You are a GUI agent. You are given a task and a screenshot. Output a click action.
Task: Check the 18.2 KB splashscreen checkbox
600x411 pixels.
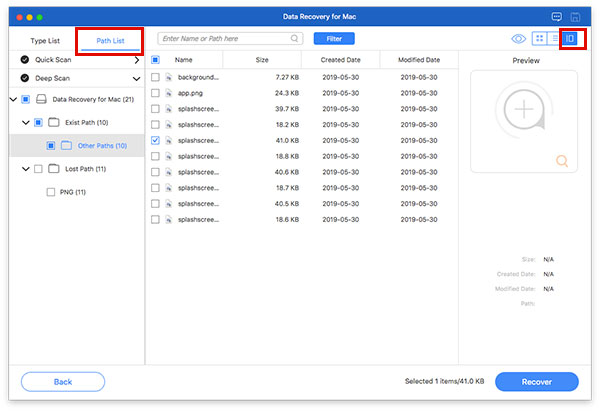pyautogui.click(x=155, y=125)
